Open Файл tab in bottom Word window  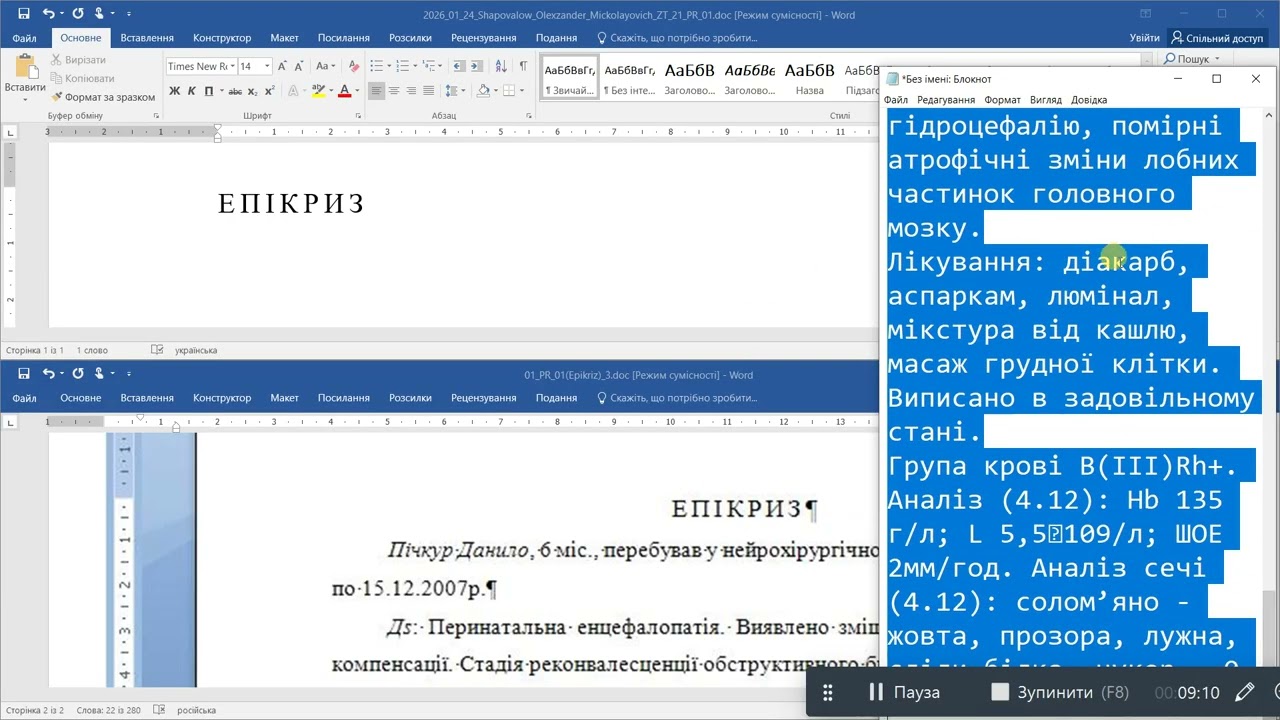pos(24,398)
